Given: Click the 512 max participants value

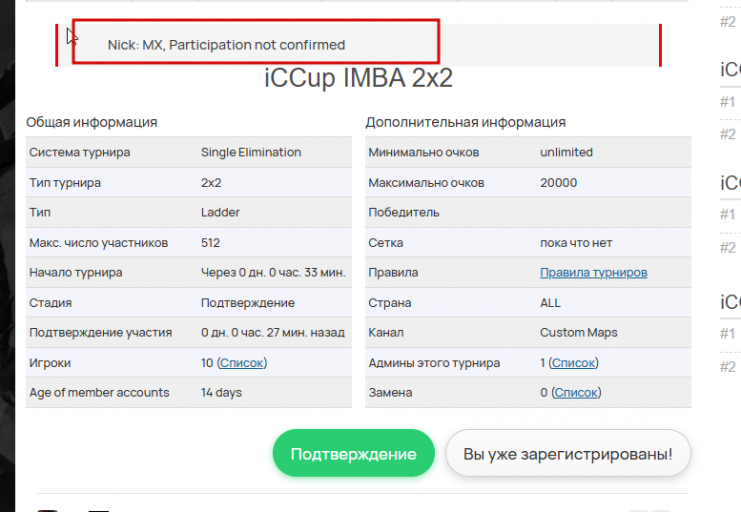Looking at the screenshot, I should pyautogui.click(x=210, y=242).
